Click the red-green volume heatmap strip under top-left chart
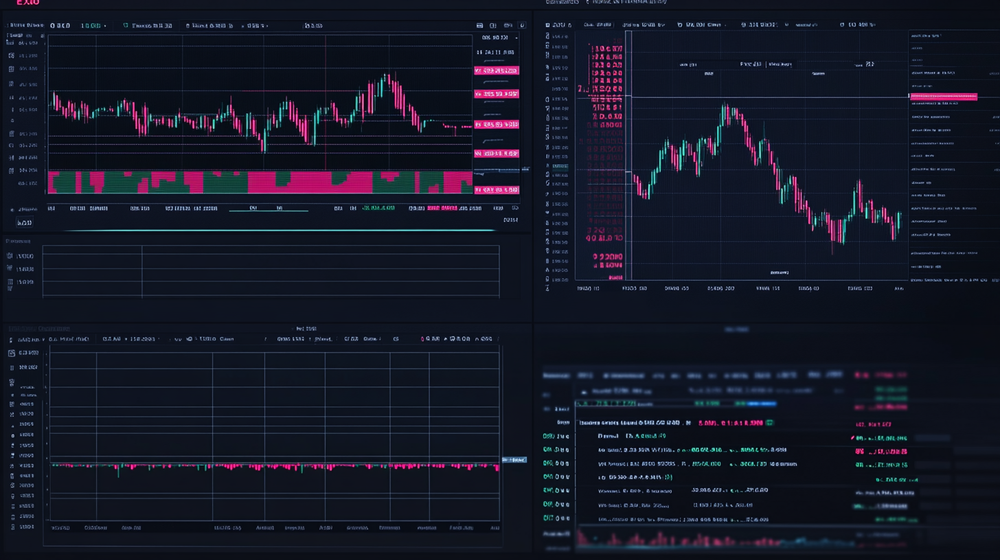 [x=260, y=182]
